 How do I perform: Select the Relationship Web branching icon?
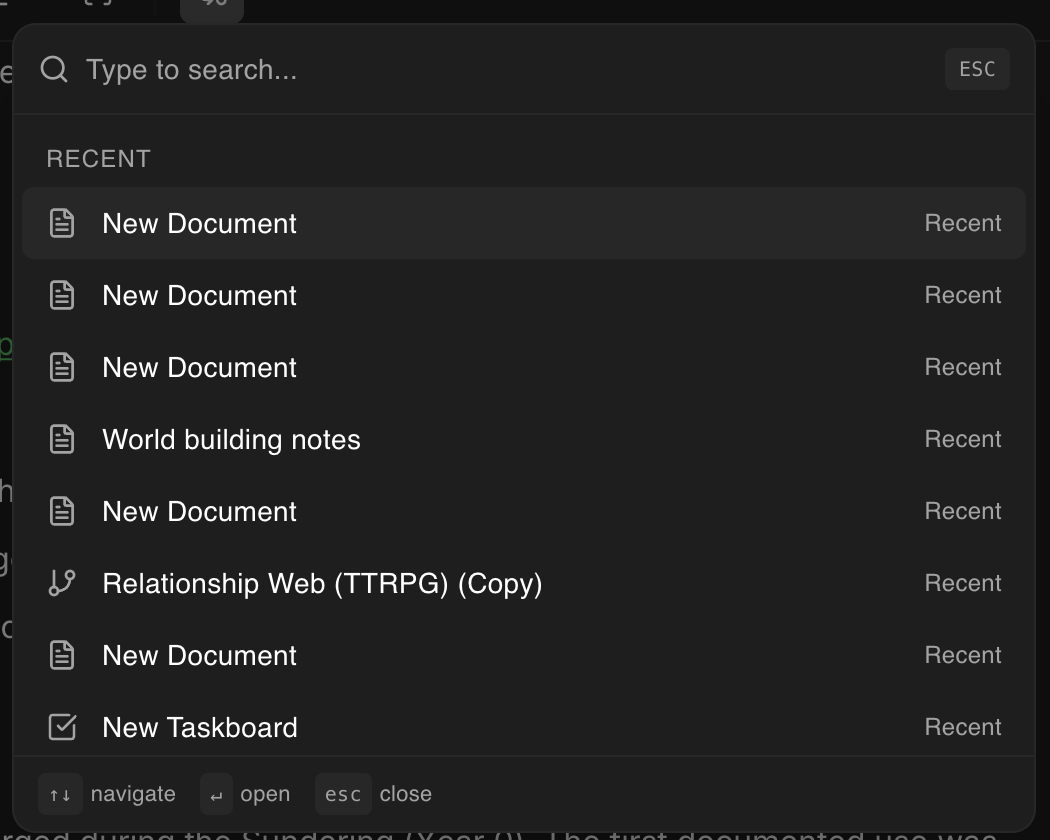pos(62,583)
